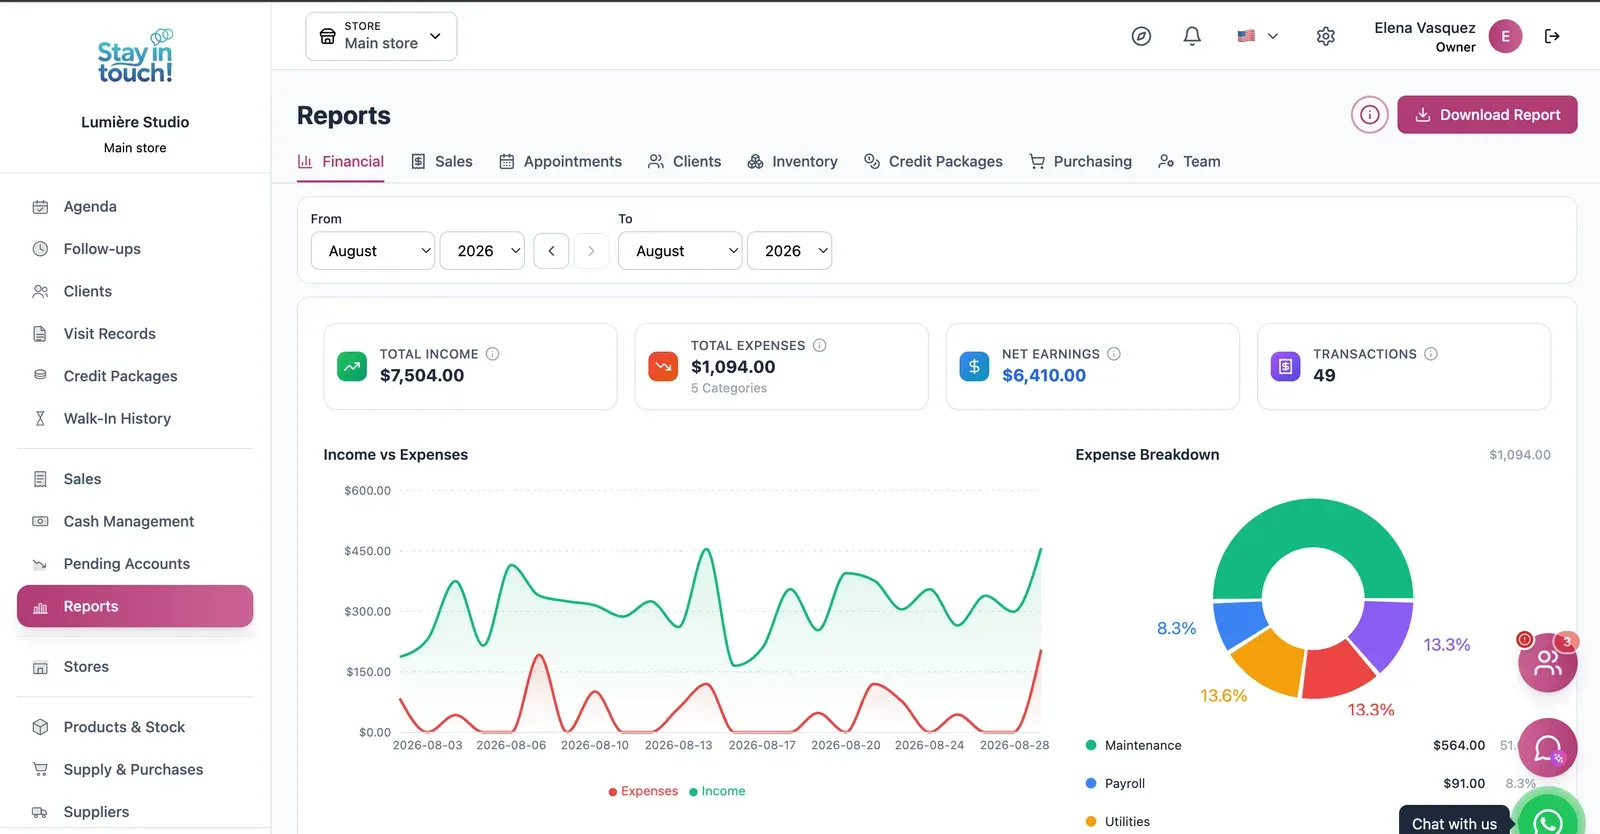Open Agenda in the sidebar
The image size is (1600, 834).
click(135, 206)
